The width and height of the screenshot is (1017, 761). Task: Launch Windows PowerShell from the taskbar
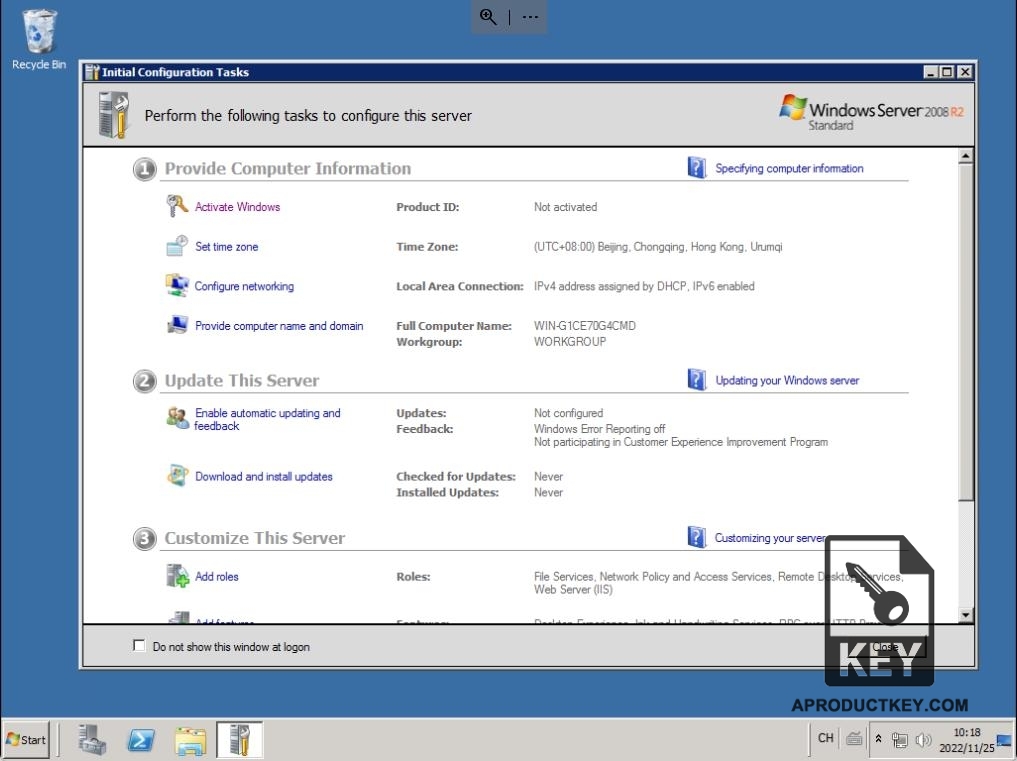click(x=141, y=740)
